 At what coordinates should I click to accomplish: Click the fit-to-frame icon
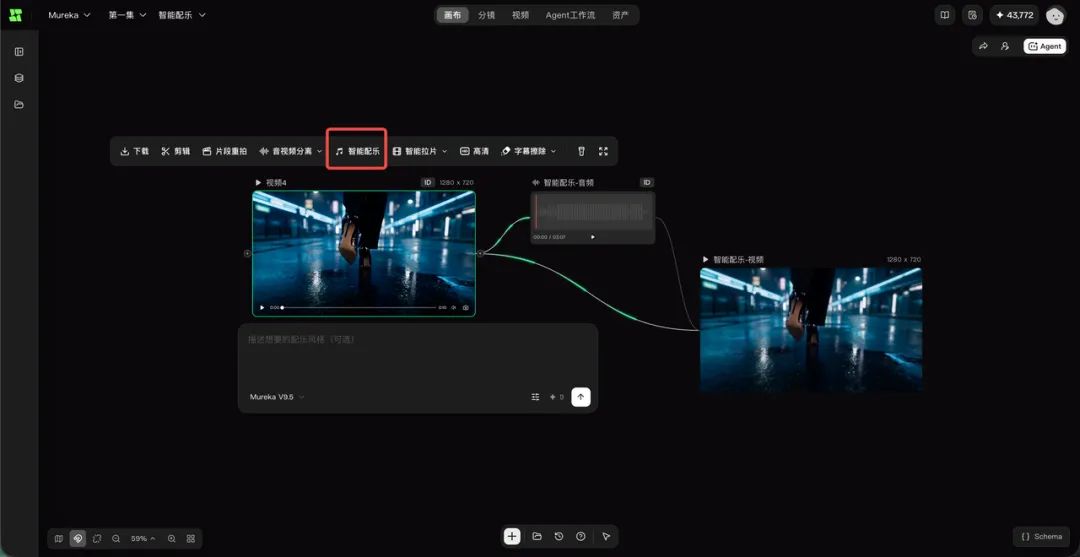click(97, 538)
